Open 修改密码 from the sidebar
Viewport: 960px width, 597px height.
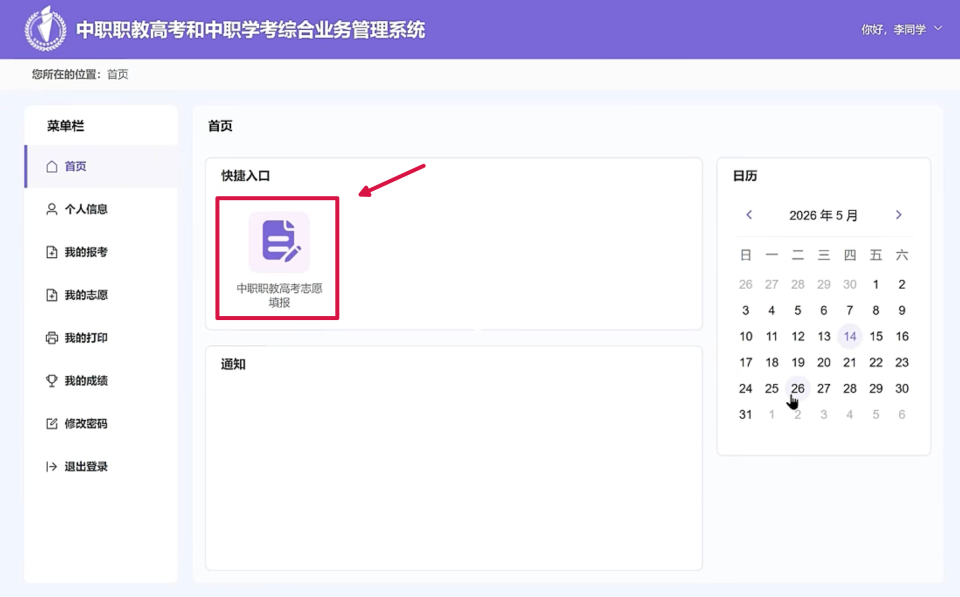click(101, 424)
